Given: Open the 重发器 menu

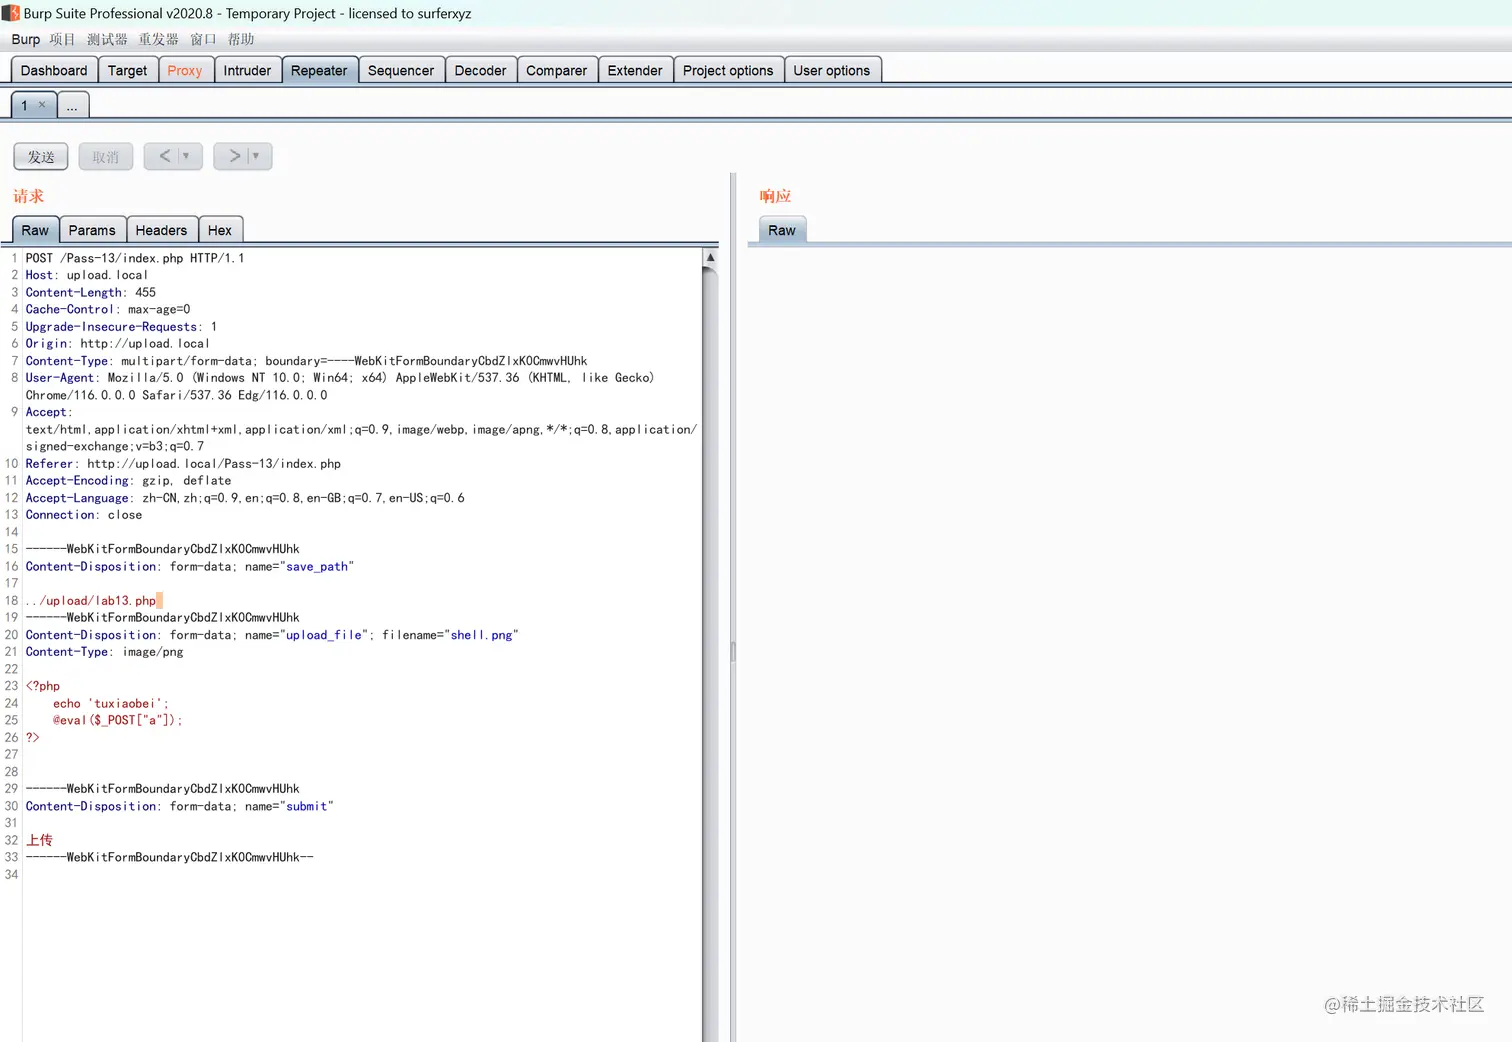Looking at the screenshot, I should tap(158, 40).
